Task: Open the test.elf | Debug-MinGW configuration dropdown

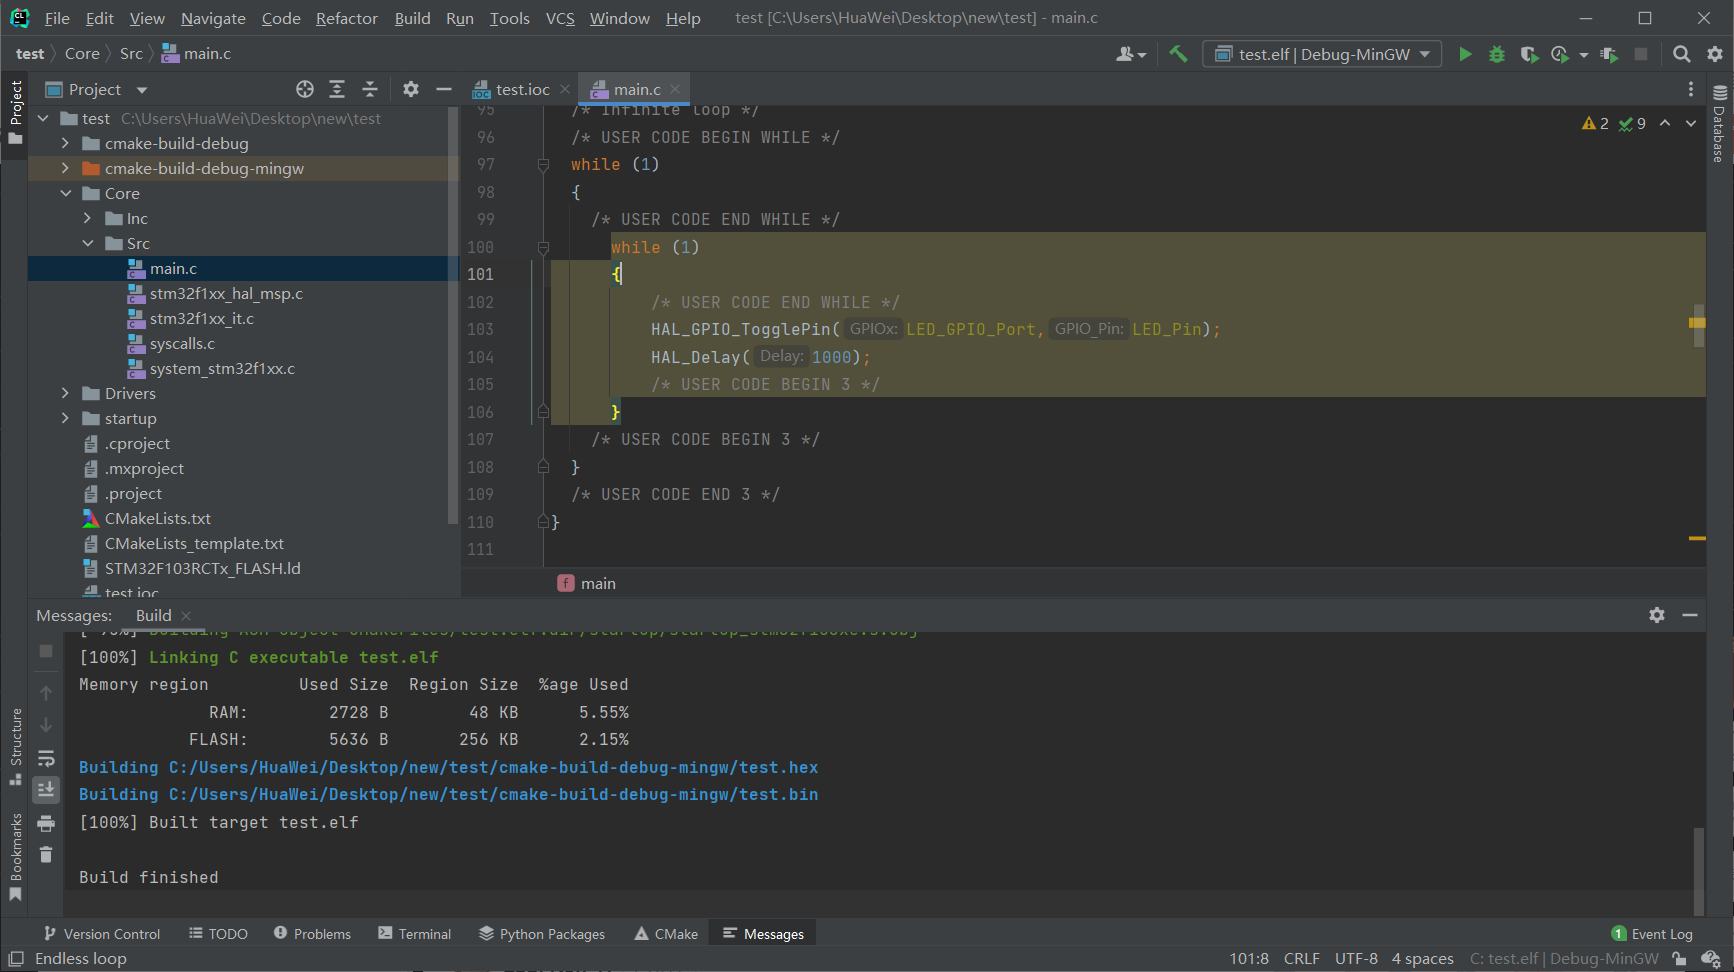Action: click(x=1322, y=54)
